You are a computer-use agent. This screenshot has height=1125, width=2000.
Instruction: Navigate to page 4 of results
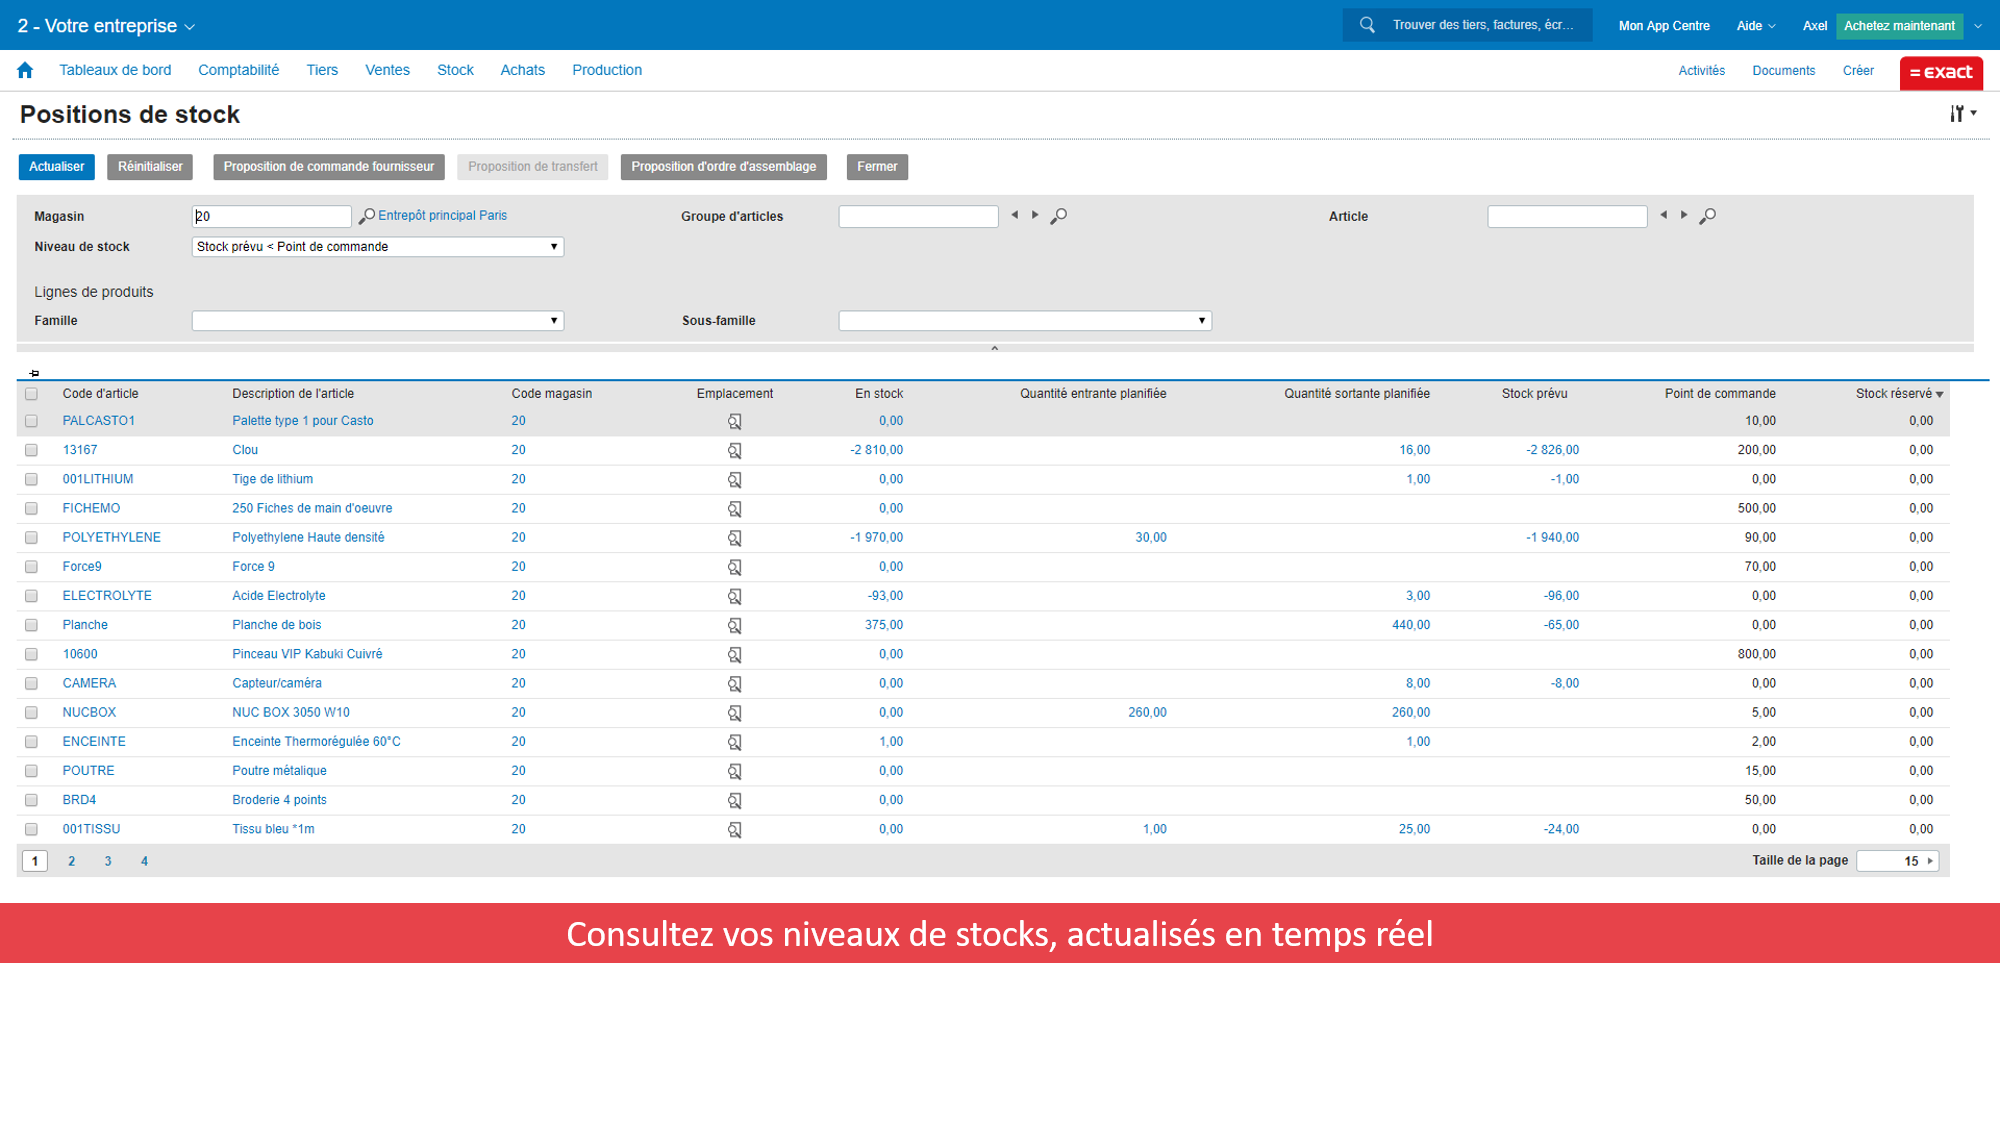pos(143,861)
